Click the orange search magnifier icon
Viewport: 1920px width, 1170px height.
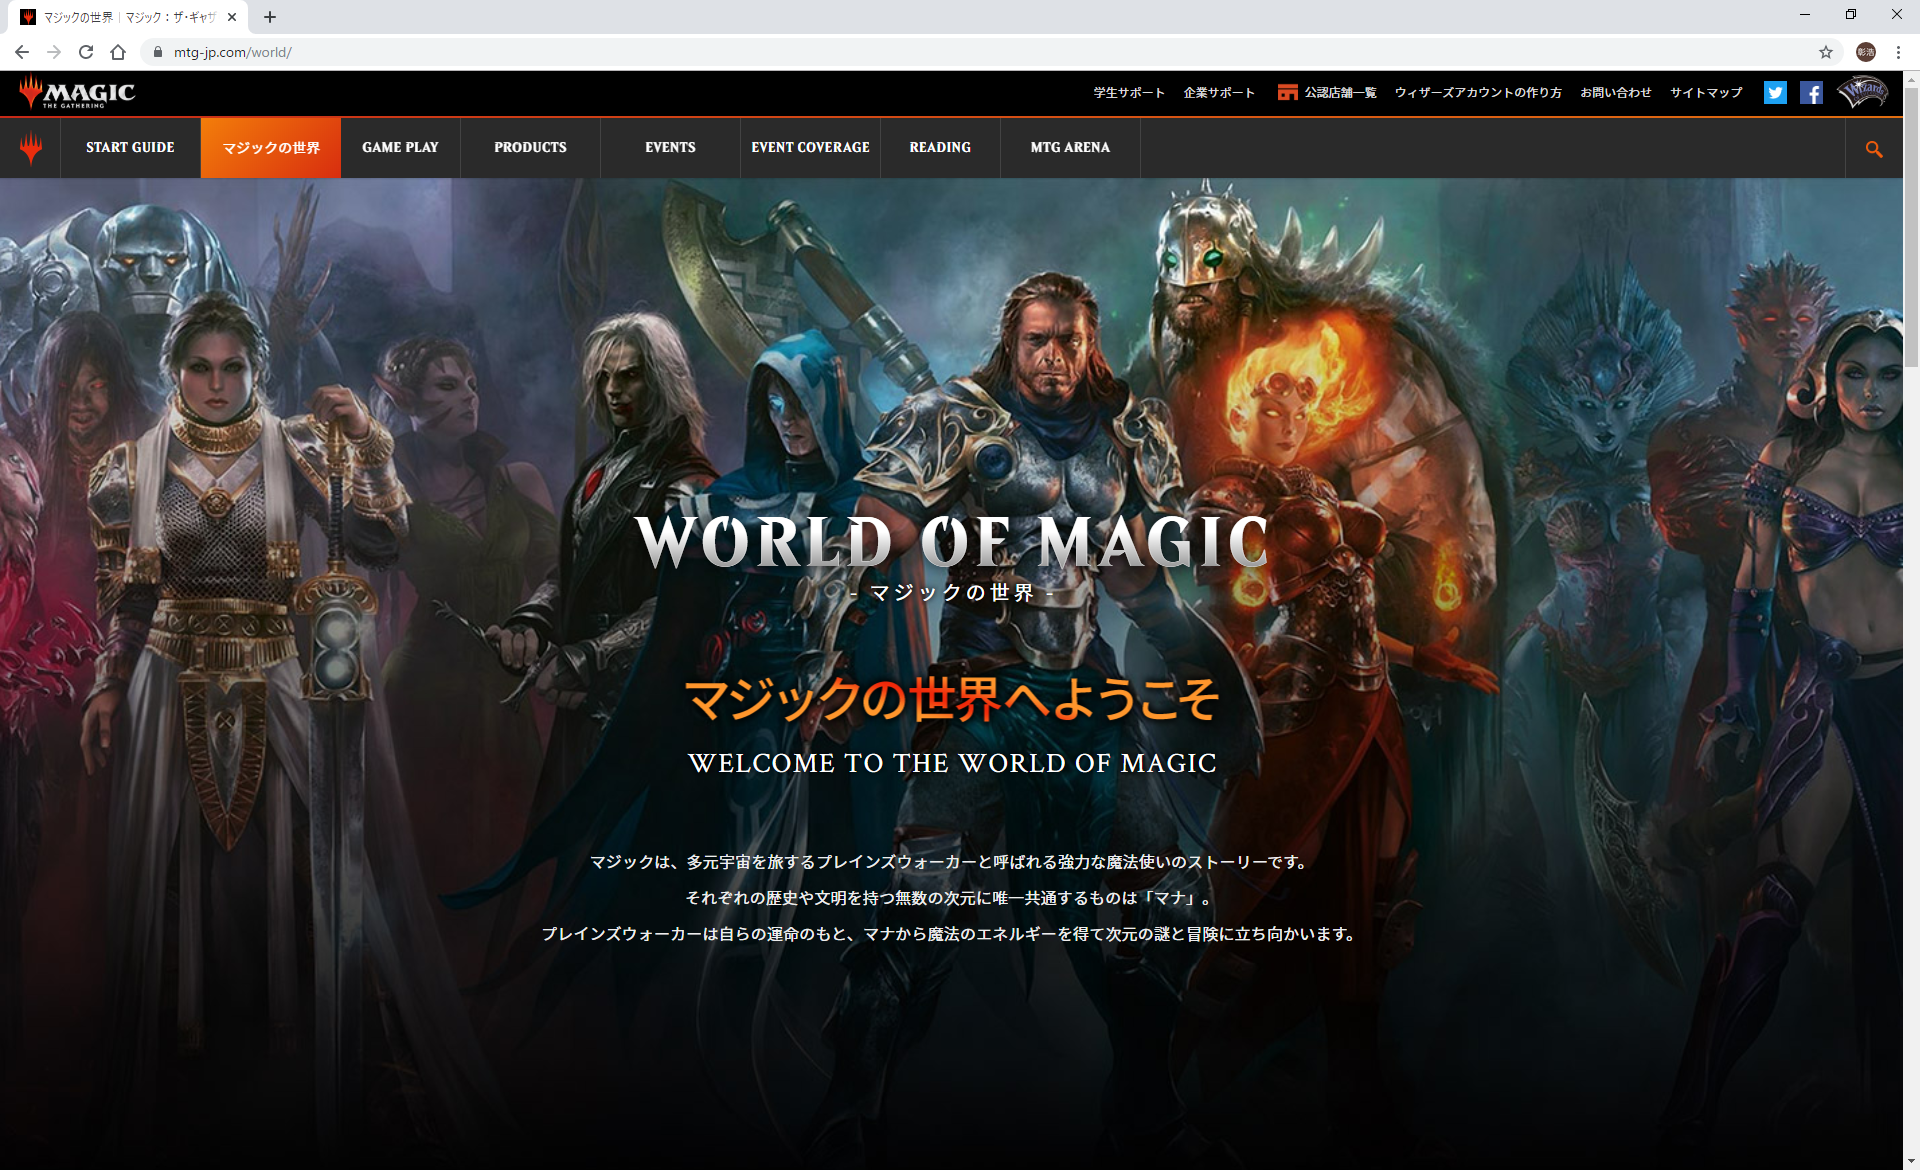click(1874, 149)
